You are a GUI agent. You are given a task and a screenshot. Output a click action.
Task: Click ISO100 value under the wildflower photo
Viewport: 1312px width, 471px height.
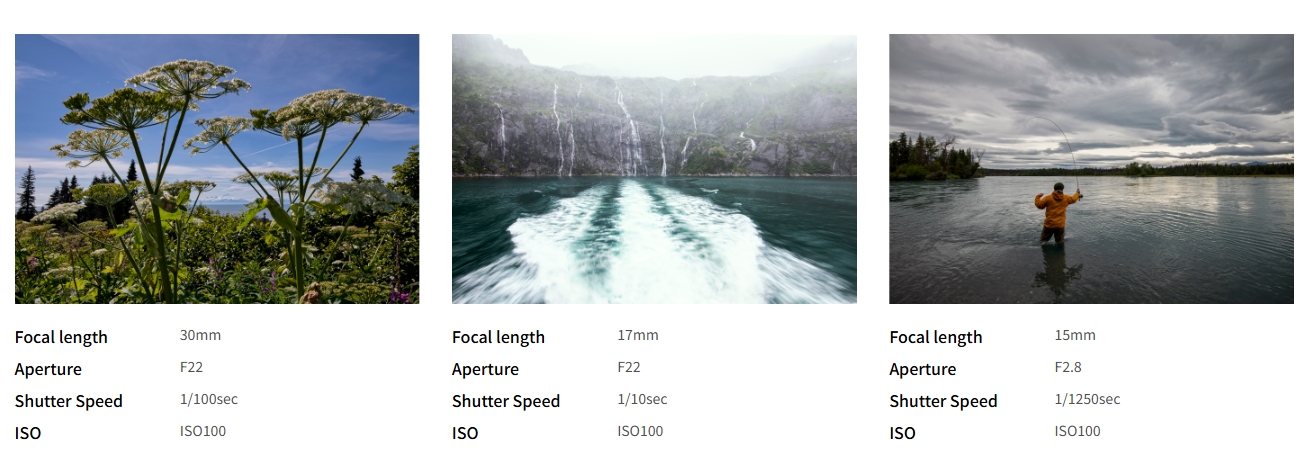pyautogui.click(x=203, y=431)
